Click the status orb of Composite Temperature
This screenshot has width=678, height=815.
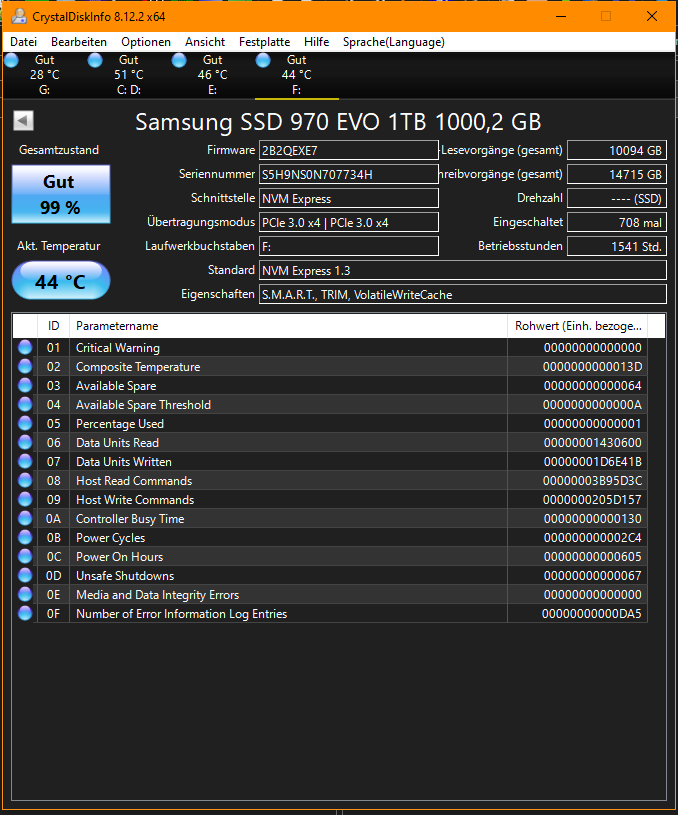click(x=25, y=366)
